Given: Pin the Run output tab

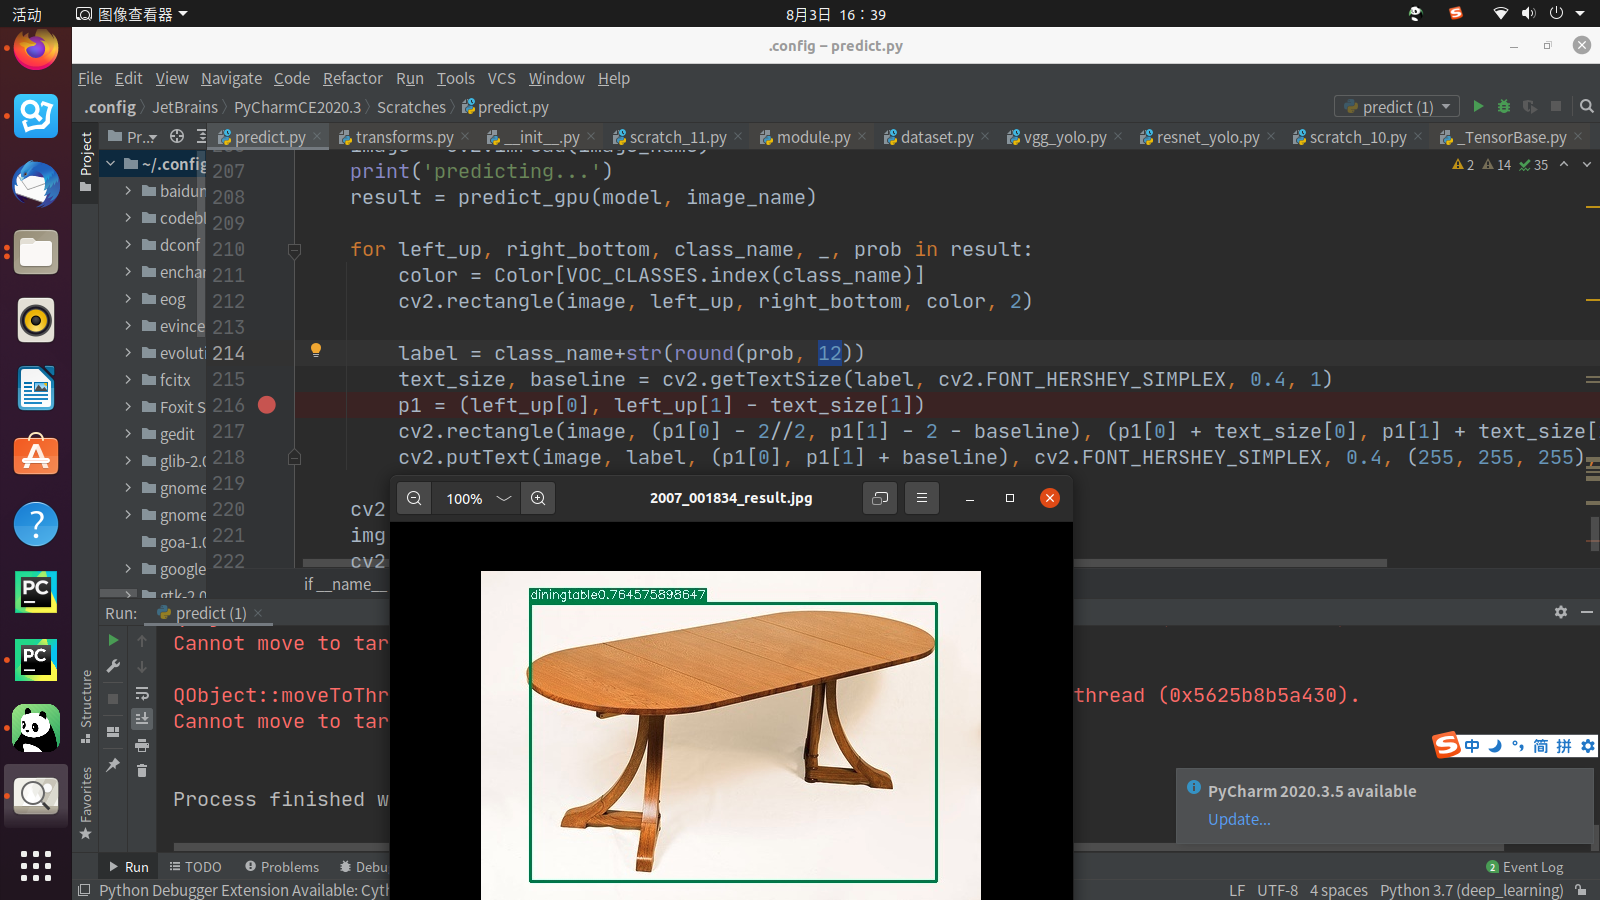Looking at the screenshot, I should click(113, 763).
